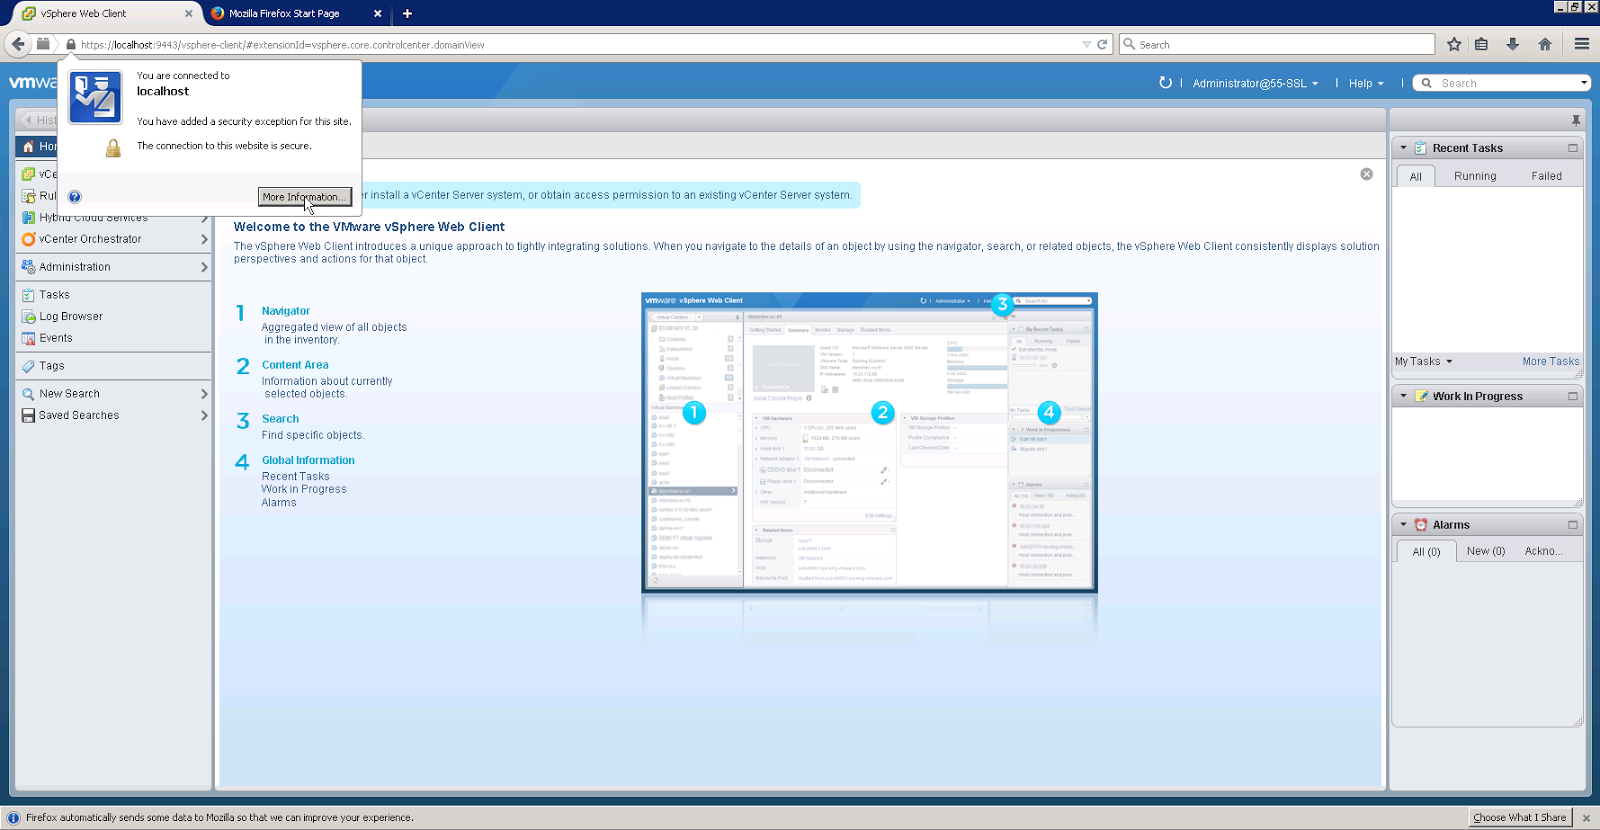Click the Log Browser icon
Image resolution: width=1600 pixels, height=830 pixels.
click(29, 317)
